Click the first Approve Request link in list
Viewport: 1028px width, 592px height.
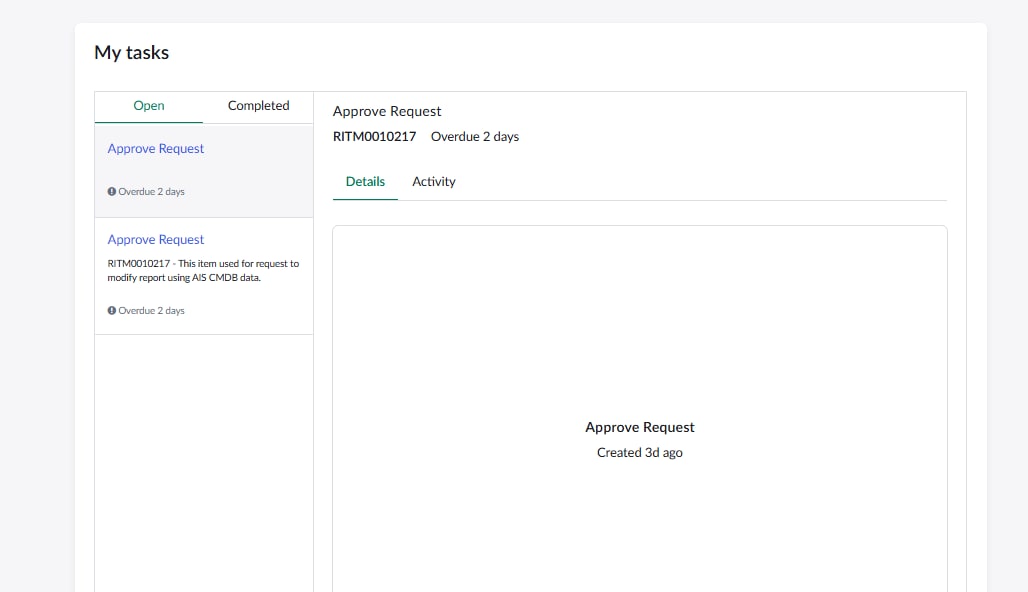pyautogui.click(x=156, y=149)
